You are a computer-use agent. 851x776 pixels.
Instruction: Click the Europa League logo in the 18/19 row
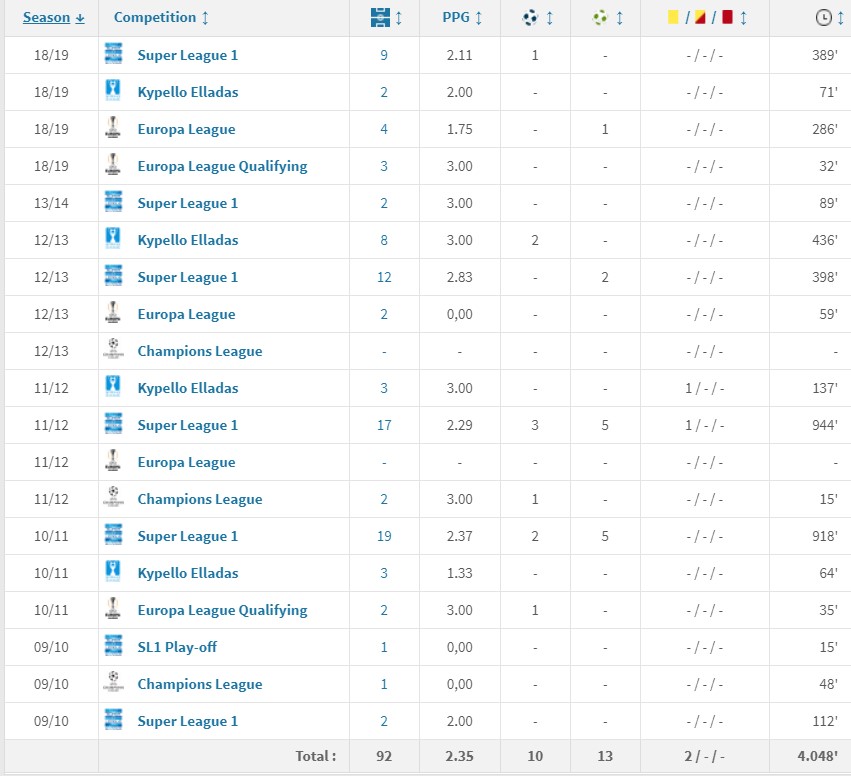click(113, 128)
